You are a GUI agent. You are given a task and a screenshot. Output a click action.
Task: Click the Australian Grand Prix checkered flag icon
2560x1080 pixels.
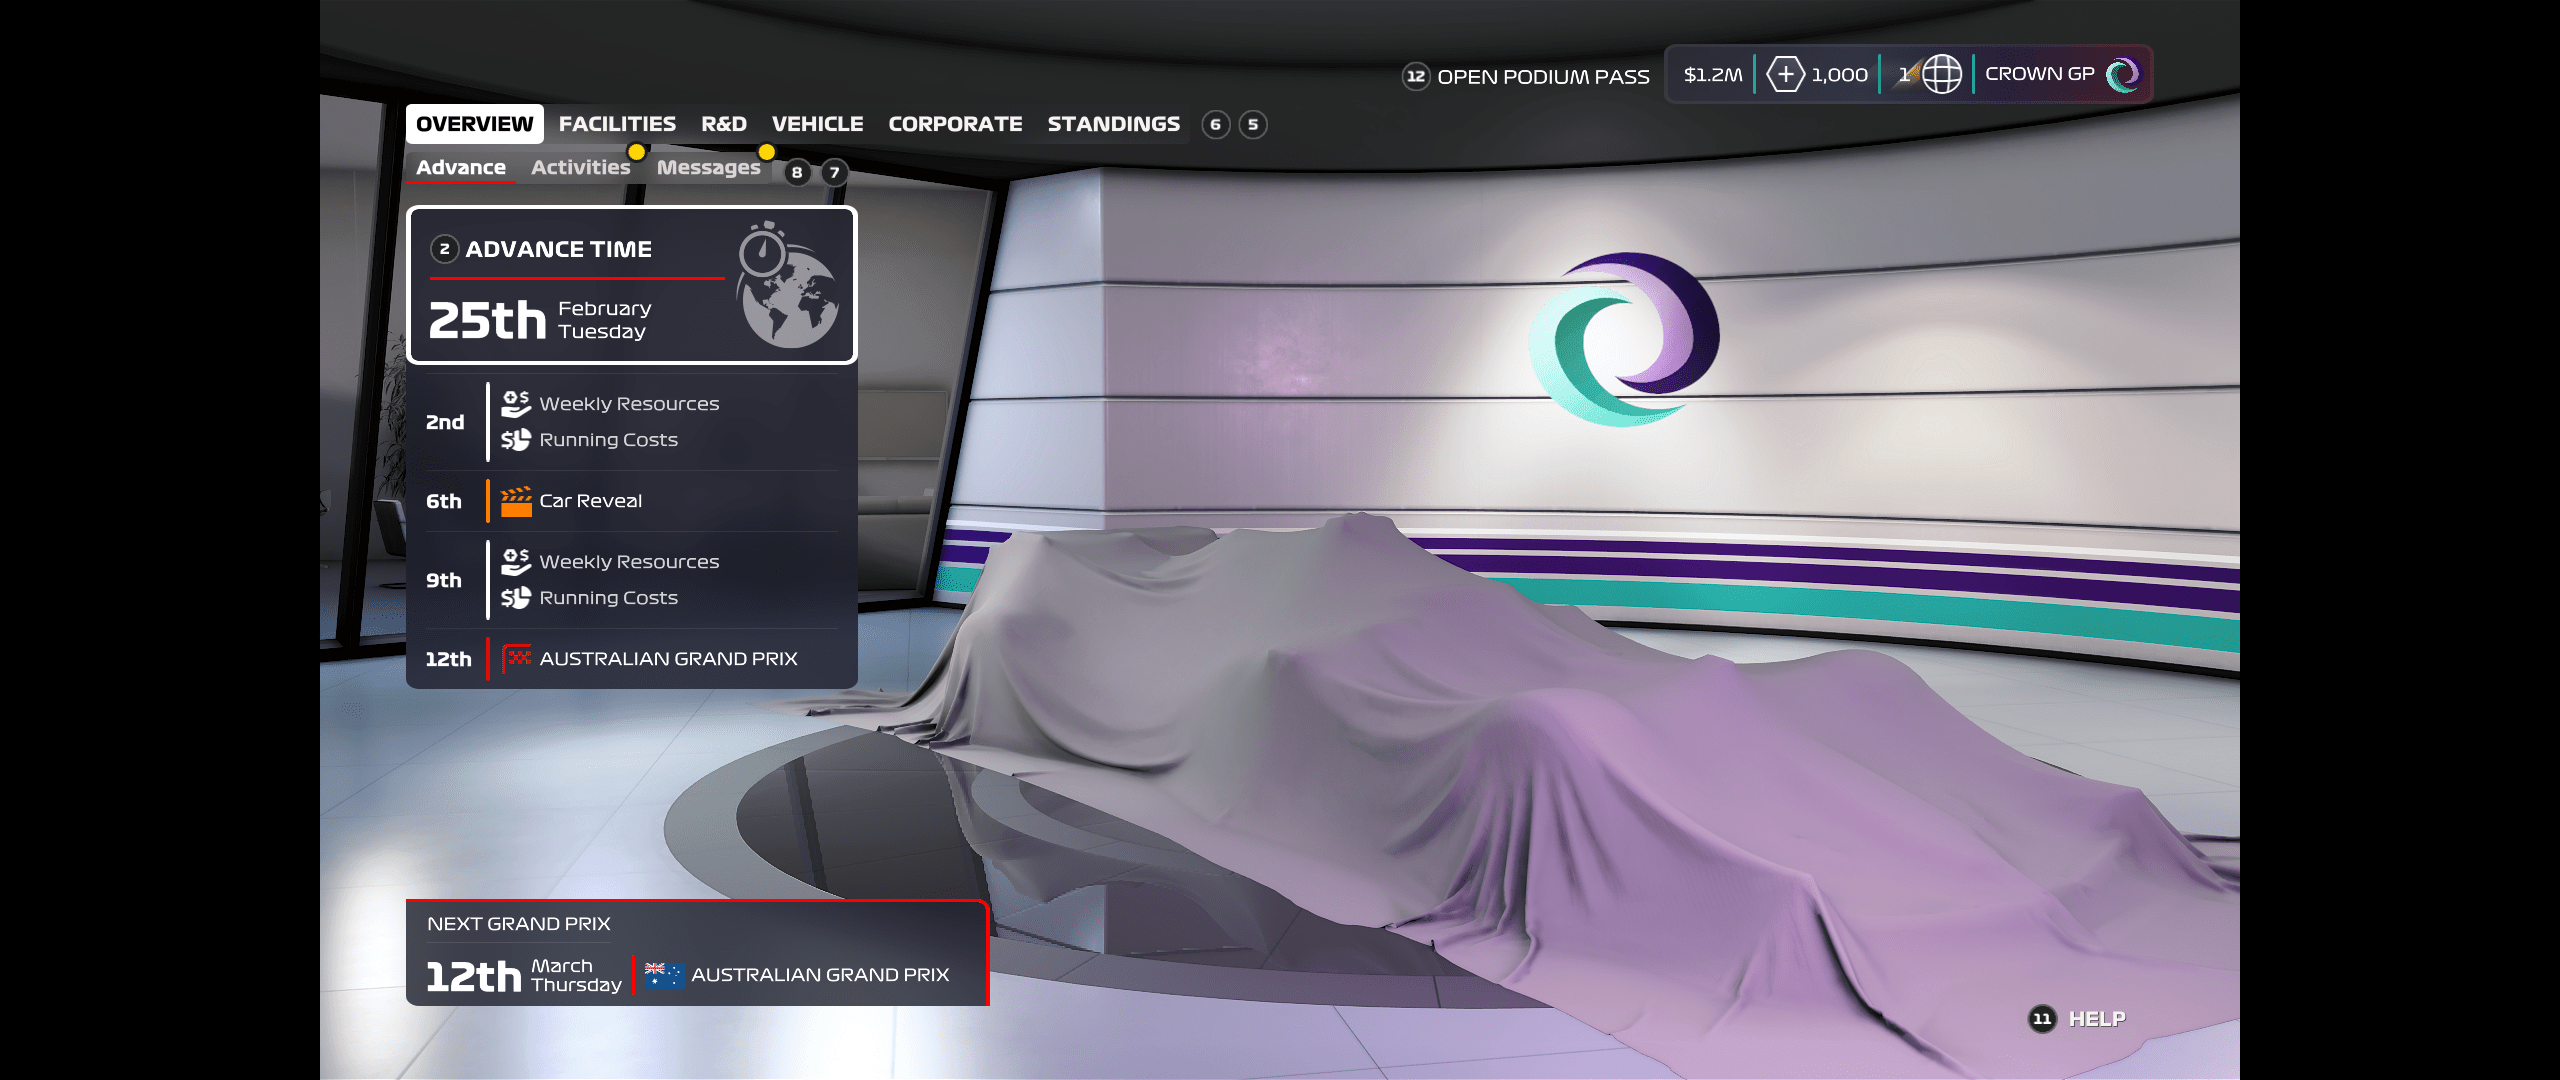516,658
